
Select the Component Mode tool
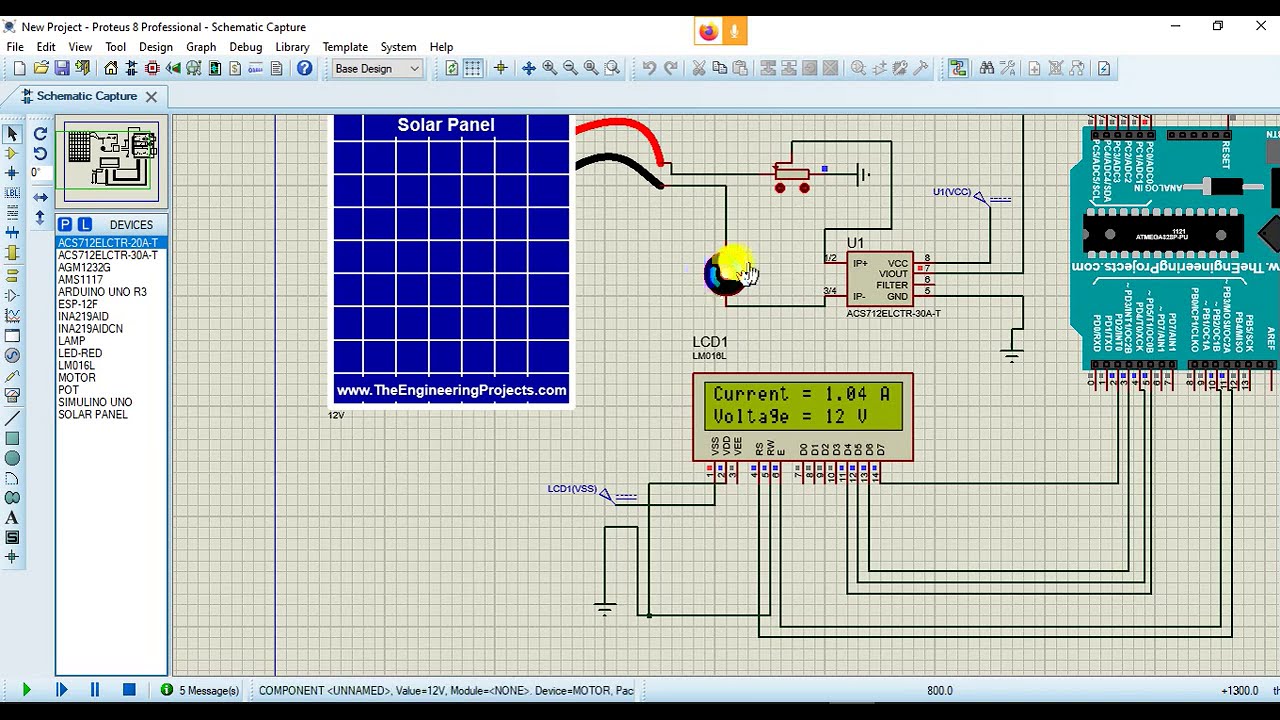click(12, 153)
